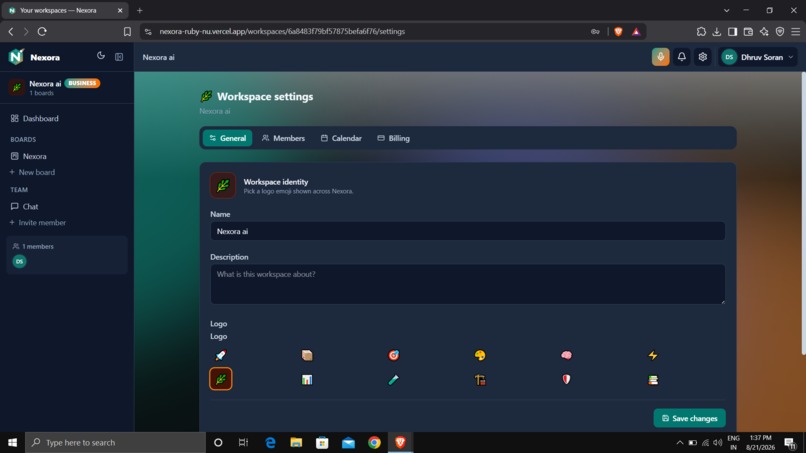Screen dimensions: 806x453
Task: Switch to the Members tab
Action: click(283, 138)
